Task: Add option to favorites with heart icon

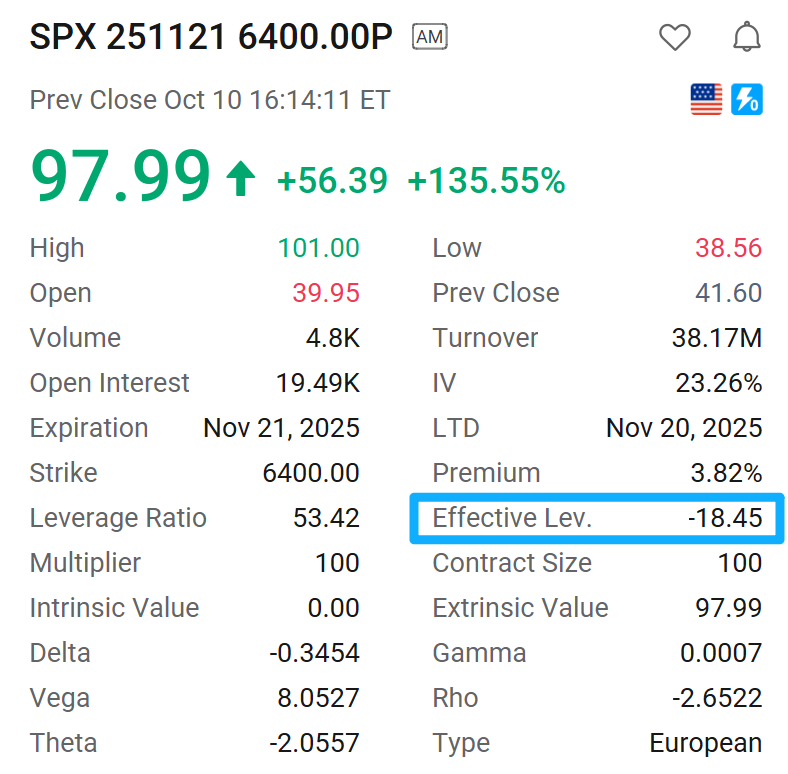Action: pyautogui.click(x=675, y=38)
